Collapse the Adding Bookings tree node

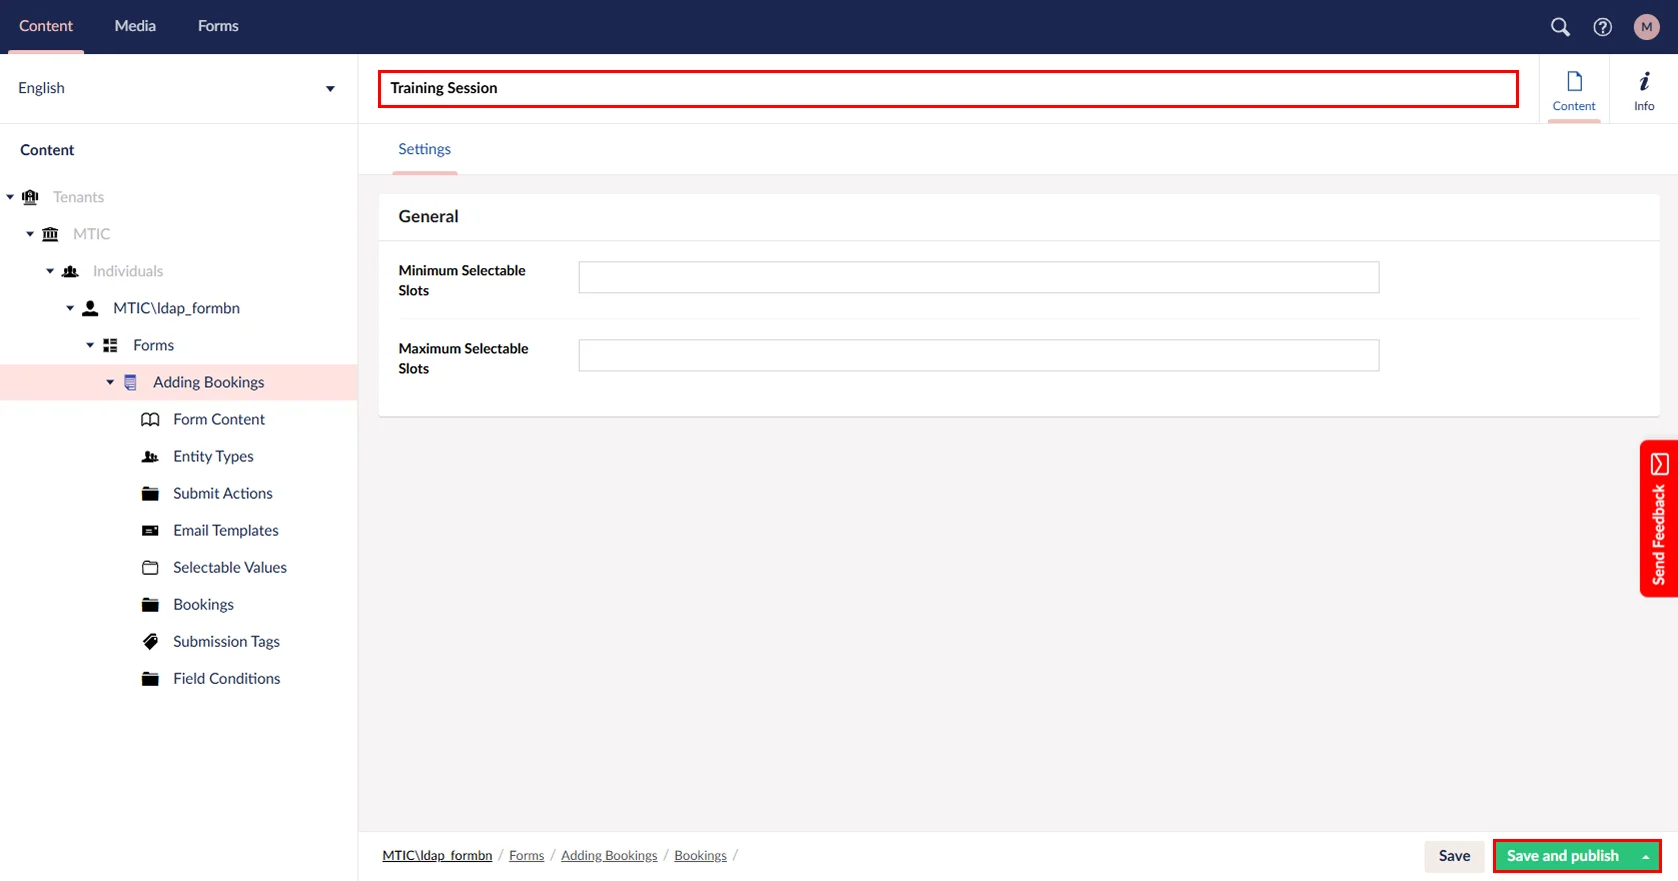110,383
